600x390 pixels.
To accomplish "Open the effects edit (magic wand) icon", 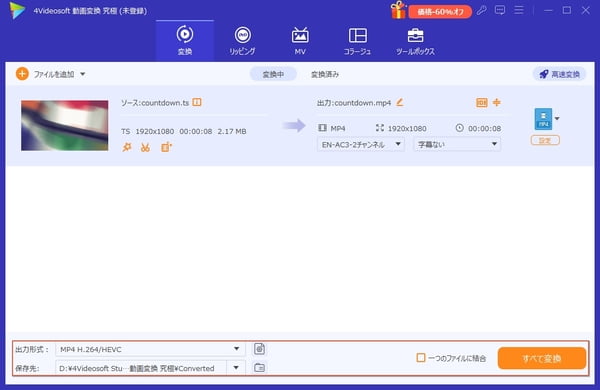I will [x=127, y=147].
